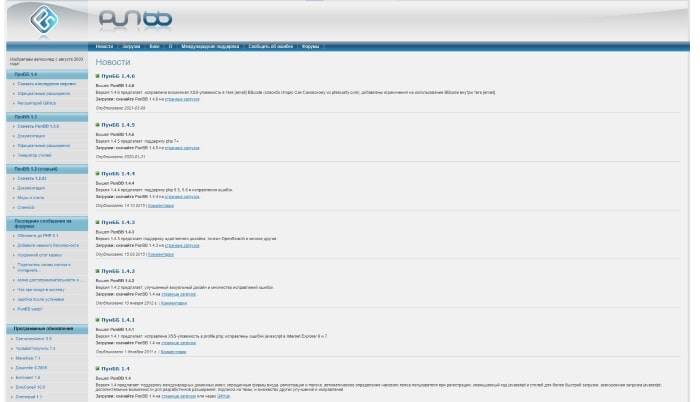
Task: Follow download page link under ПунББ 1.4
Action: pyautogui.click(x=179, y=396)
